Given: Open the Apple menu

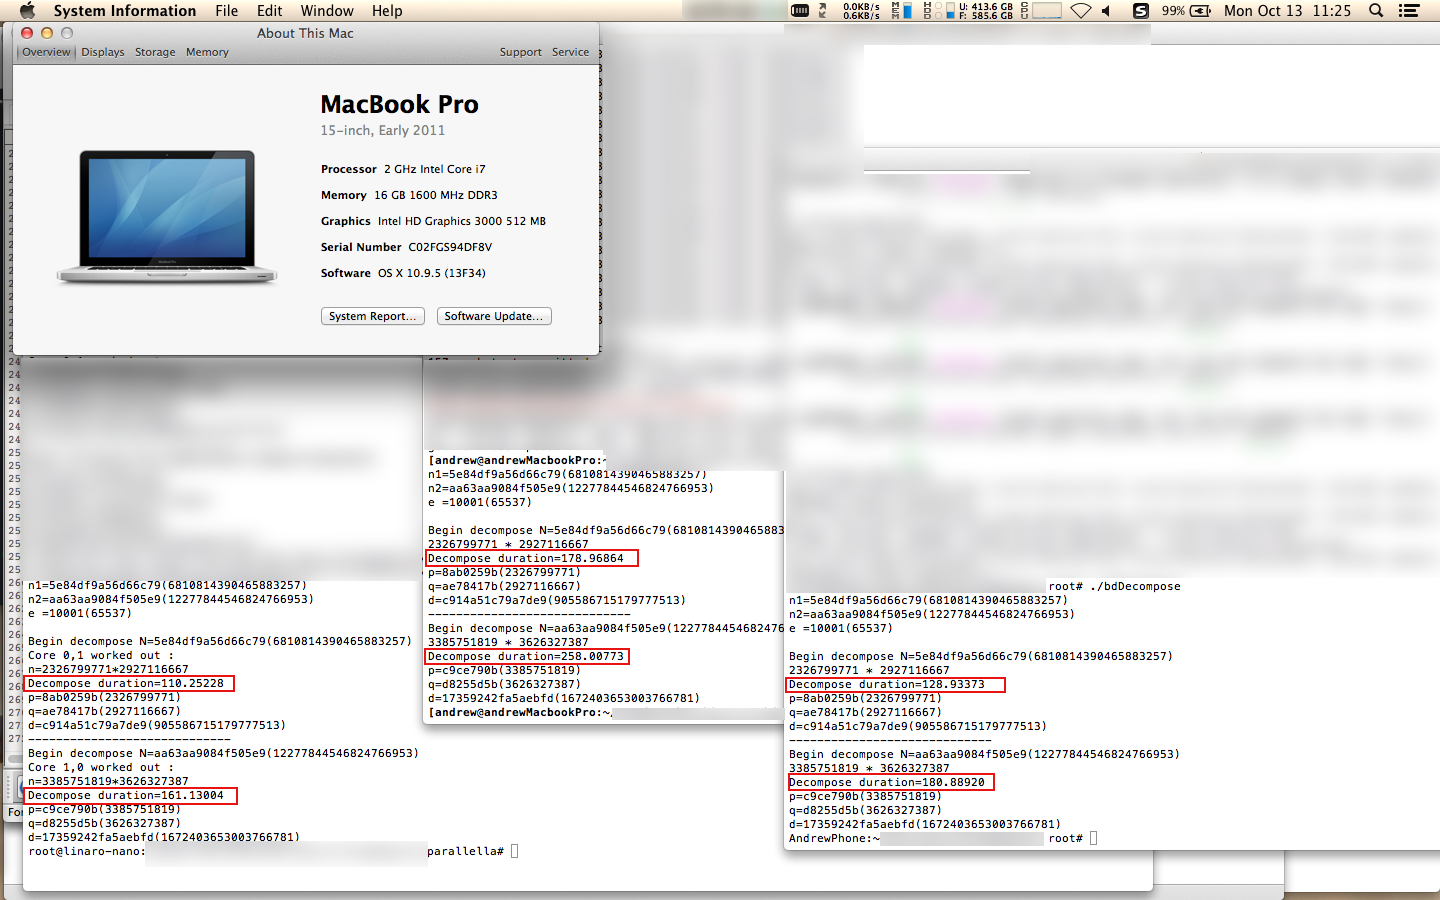Looking at the screenshot, I should click(x=27, y=11).
